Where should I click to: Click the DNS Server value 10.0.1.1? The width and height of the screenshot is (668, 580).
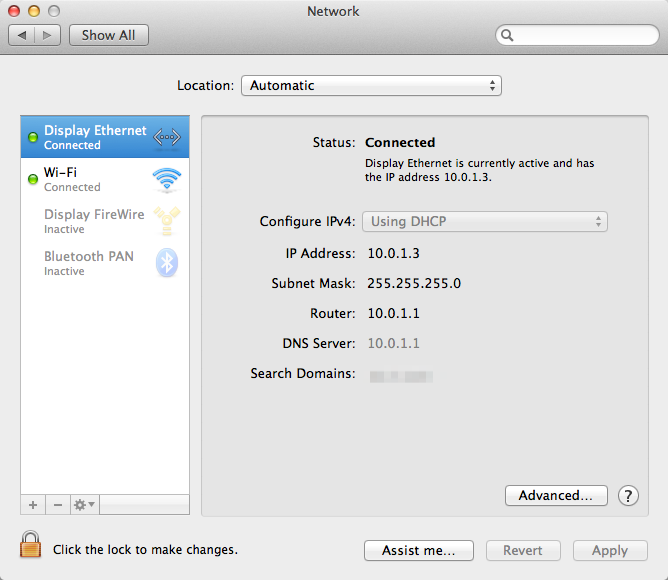[394, 343]
